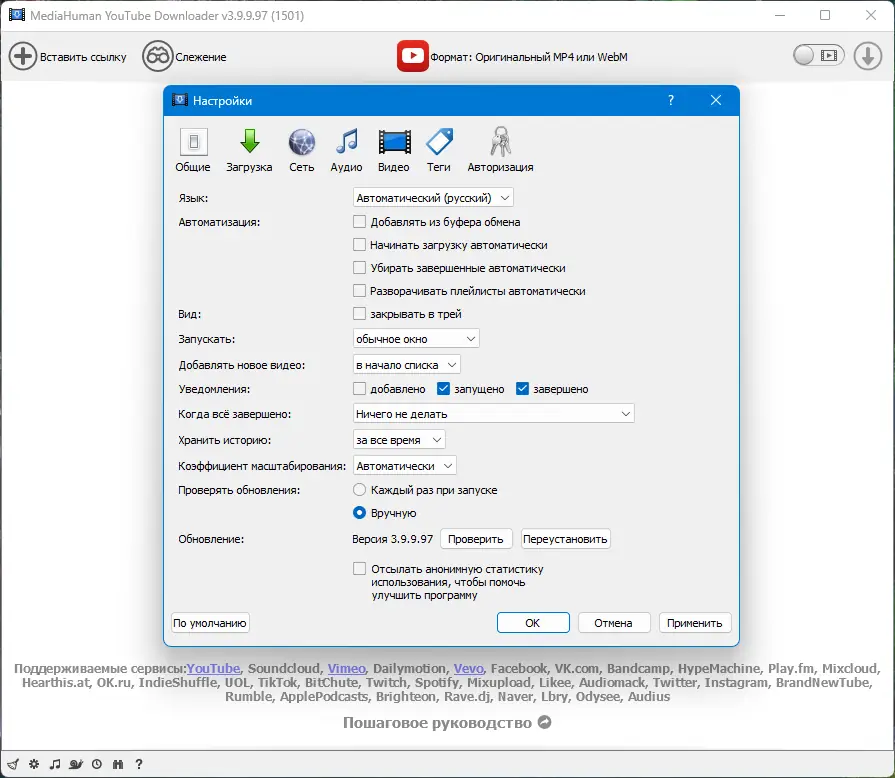
Task: Click the Версия 3.9.9.97 text
Action: [x=393, y=539]
